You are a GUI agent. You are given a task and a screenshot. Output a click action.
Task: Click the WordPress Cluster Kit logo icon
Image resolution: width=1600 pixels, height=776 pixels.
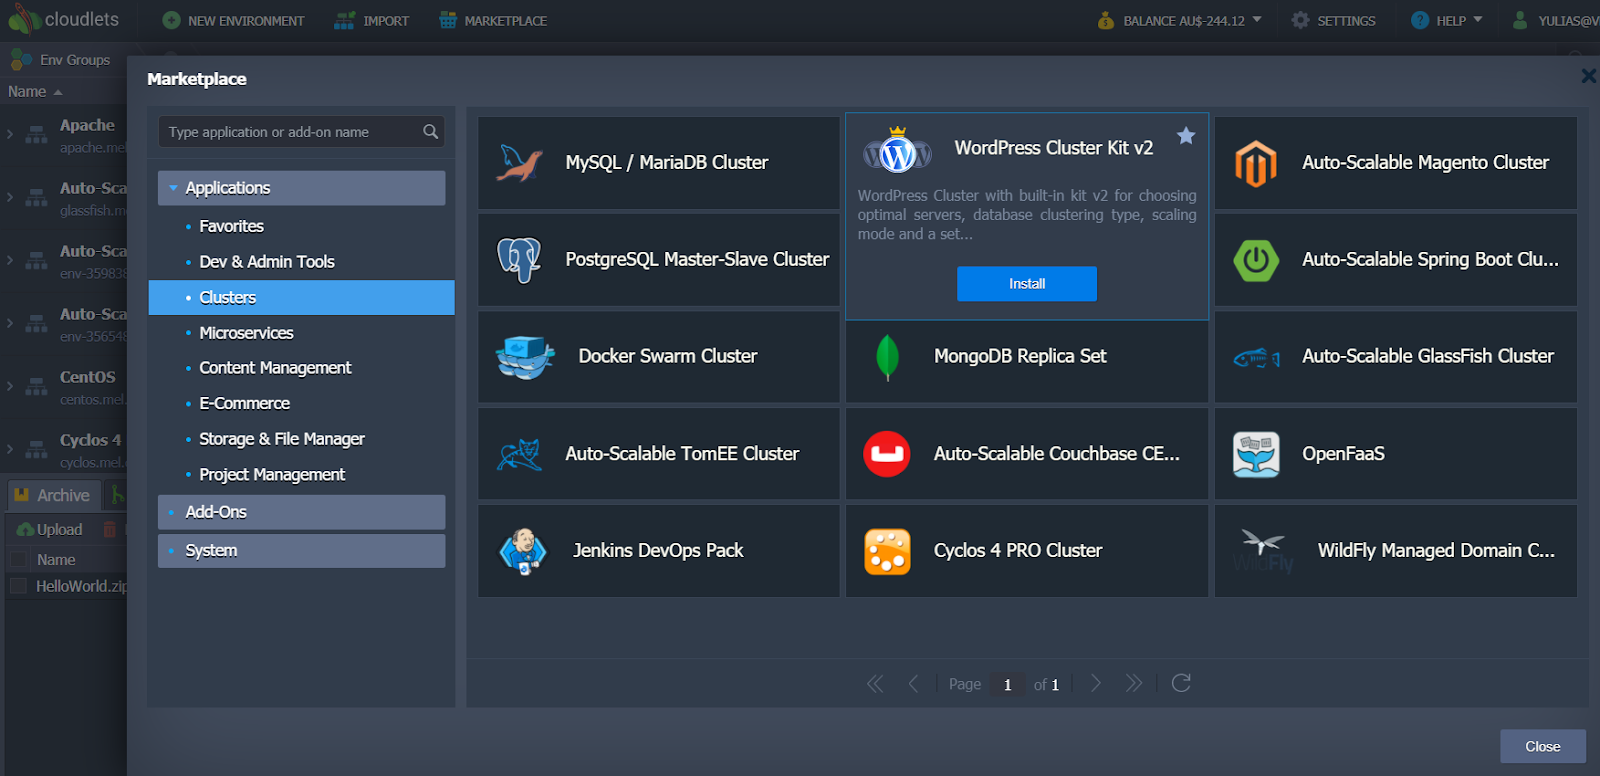pos(897,150)
